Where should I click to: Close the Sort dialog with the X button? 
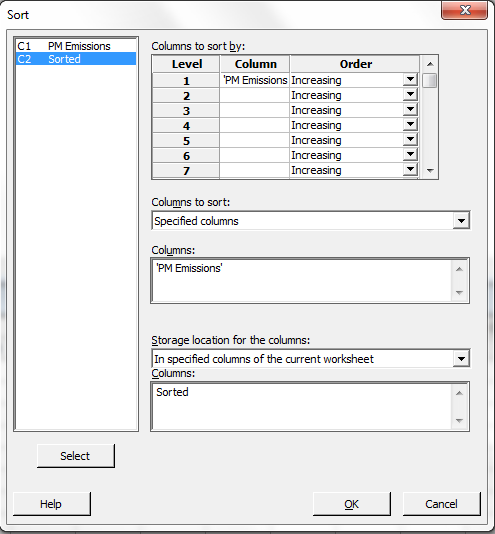coord(465,10)
